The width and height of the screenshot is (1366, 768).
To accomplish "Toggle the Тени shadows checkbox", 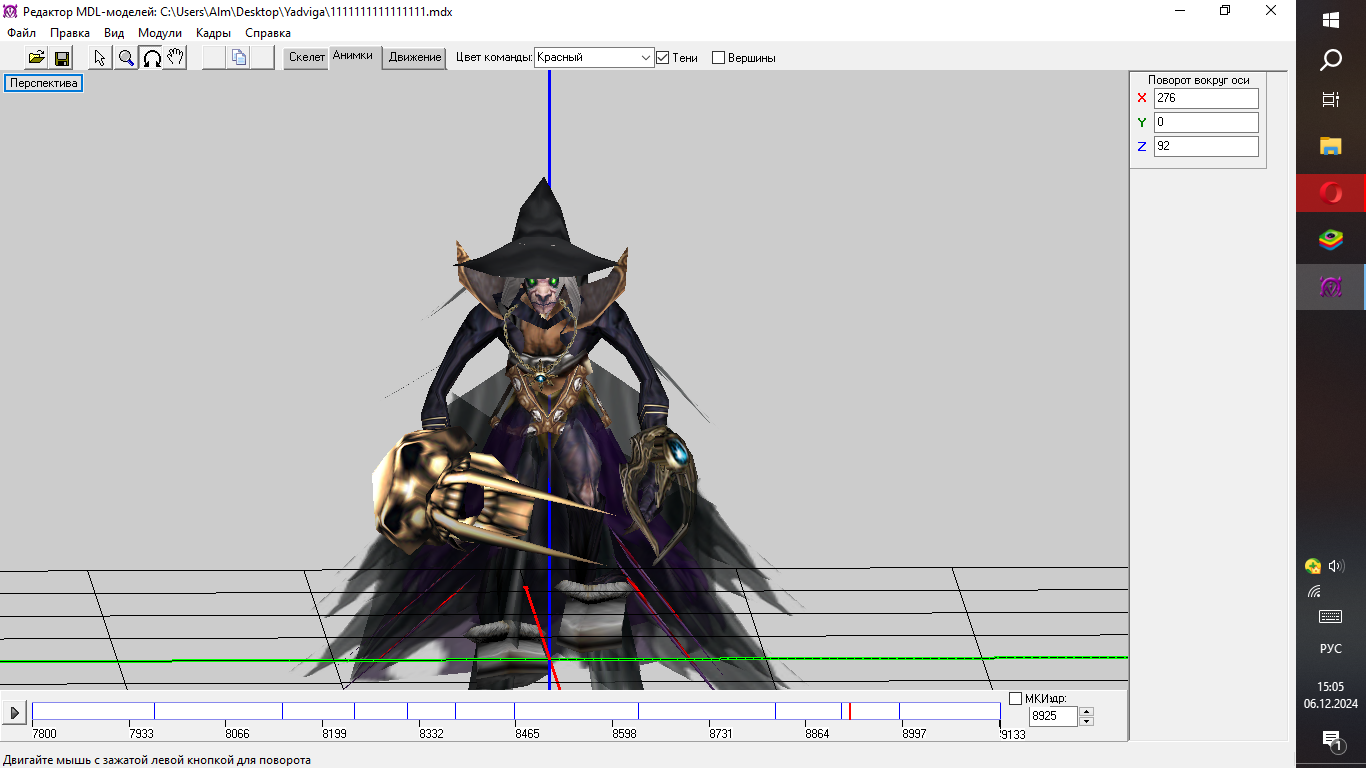I will [x=662, y=58].
